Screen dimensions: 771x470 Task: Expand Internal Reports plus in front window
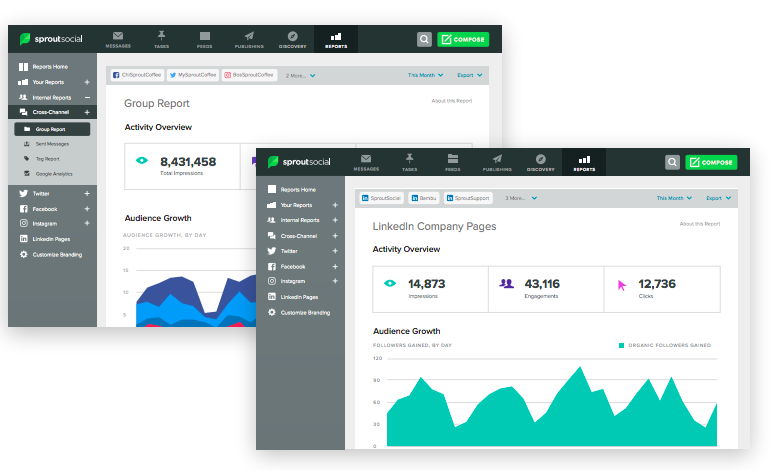[335, 220]
